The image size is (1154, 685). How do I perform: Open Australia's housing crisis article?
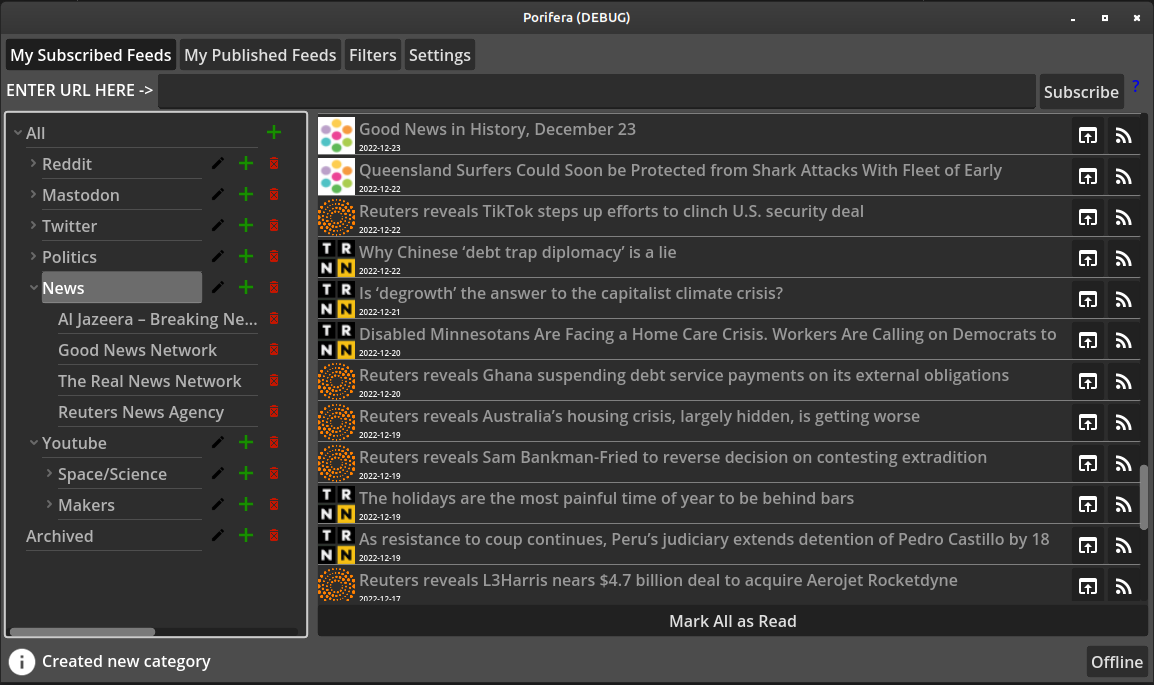coord(640,416)
